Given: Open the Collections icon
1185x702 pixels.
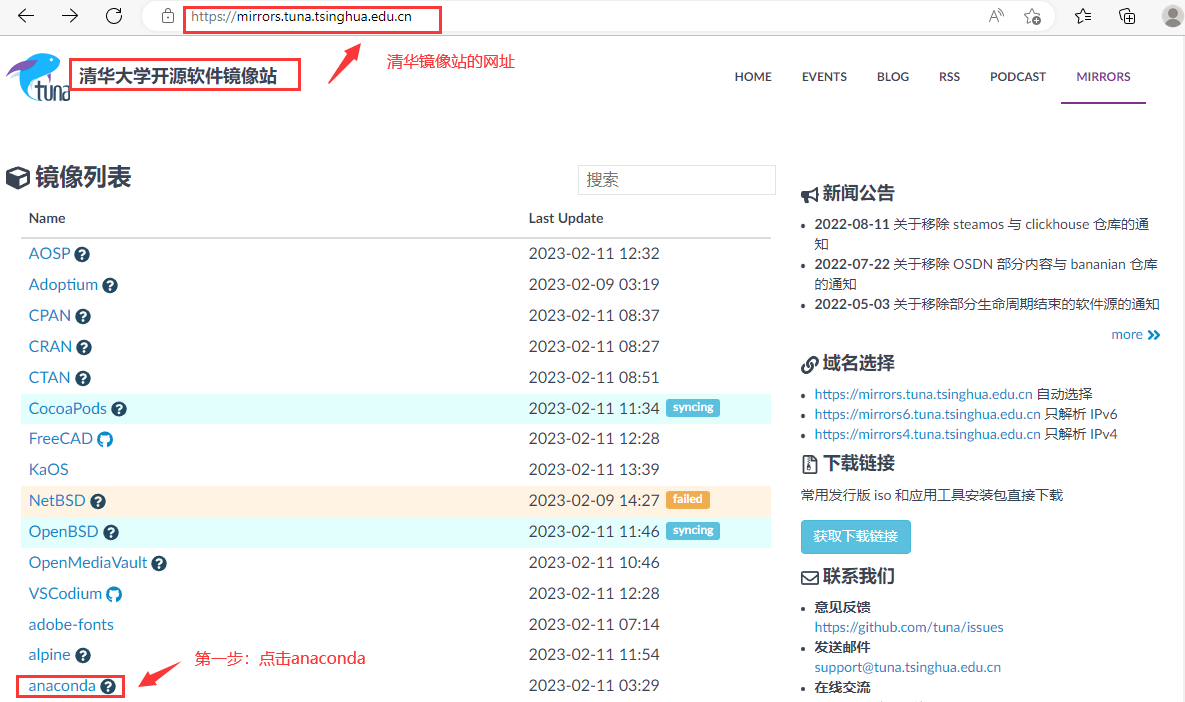Looking at the screenshot, I should coord(1127,16).
